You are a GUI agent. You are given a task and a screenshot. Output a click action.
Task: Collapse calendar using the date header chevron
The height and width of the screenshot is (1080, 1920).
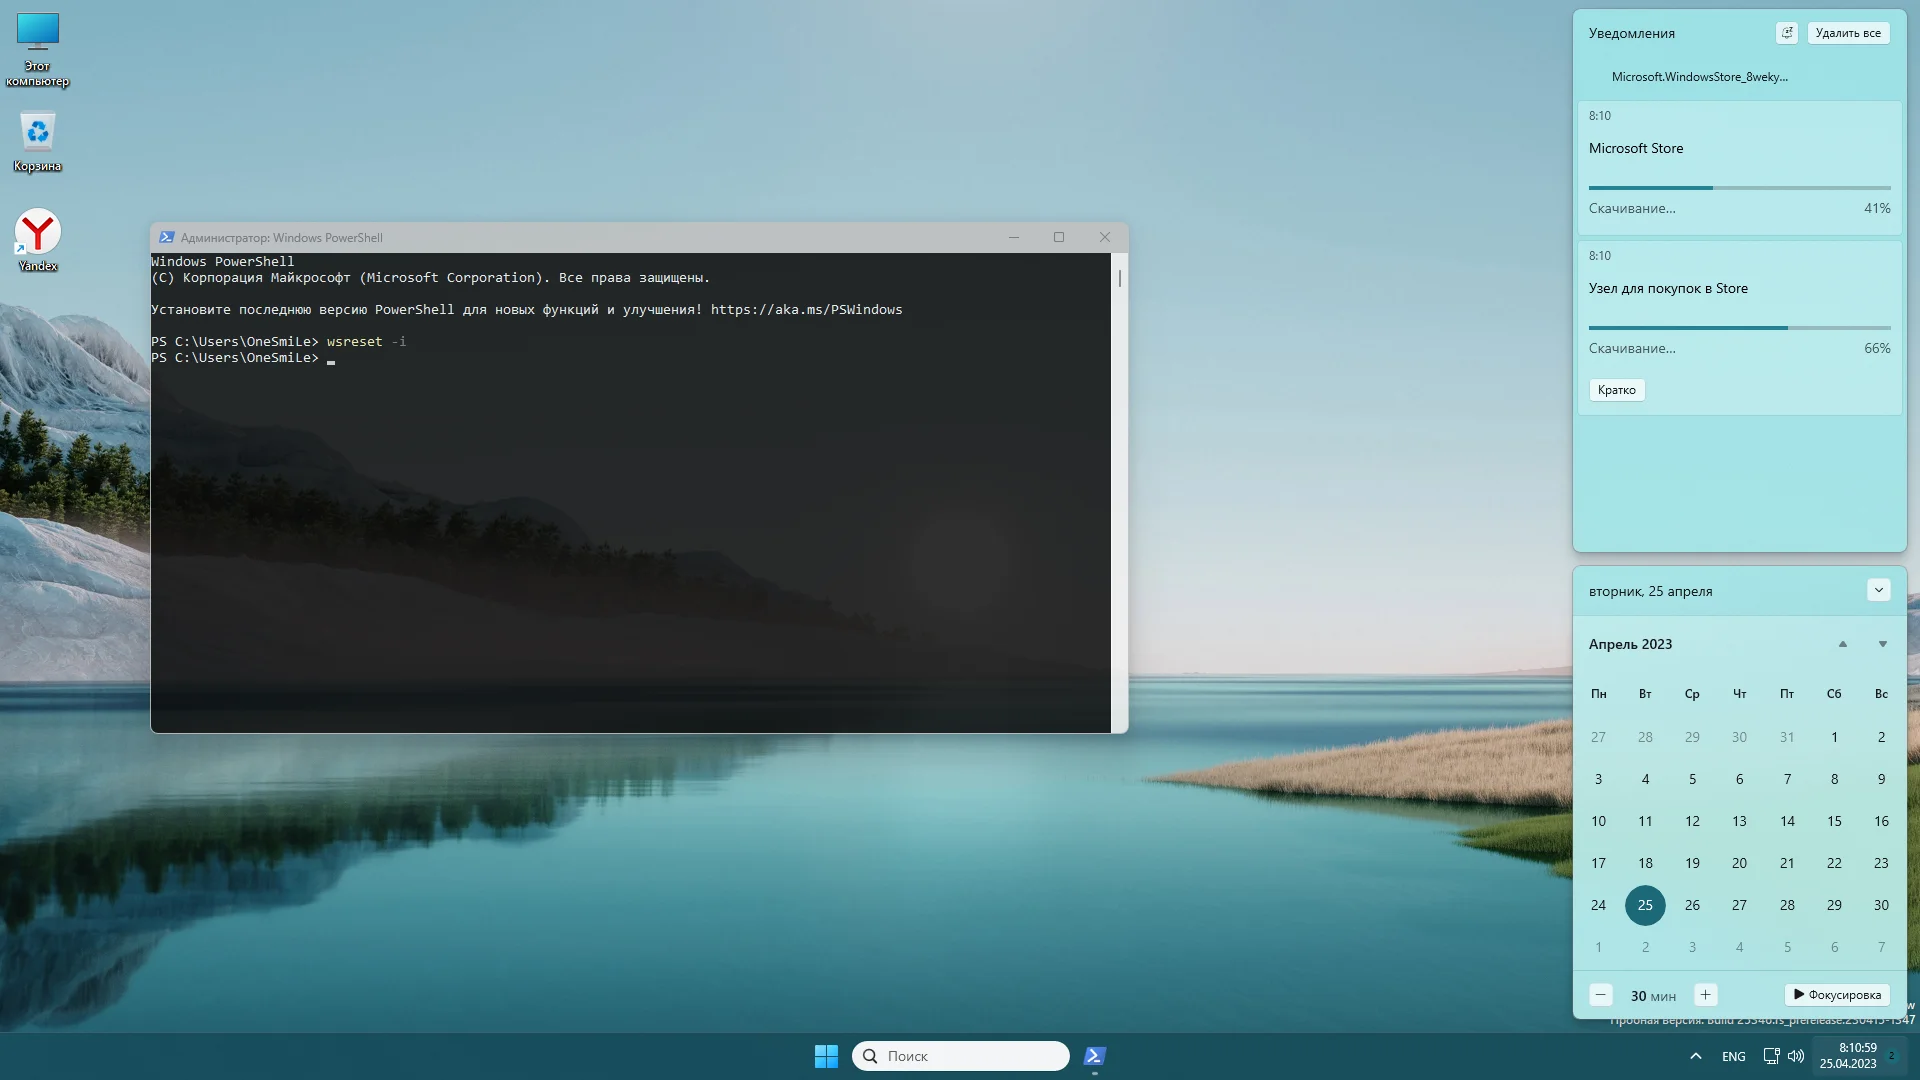(x=1878, y=590)
